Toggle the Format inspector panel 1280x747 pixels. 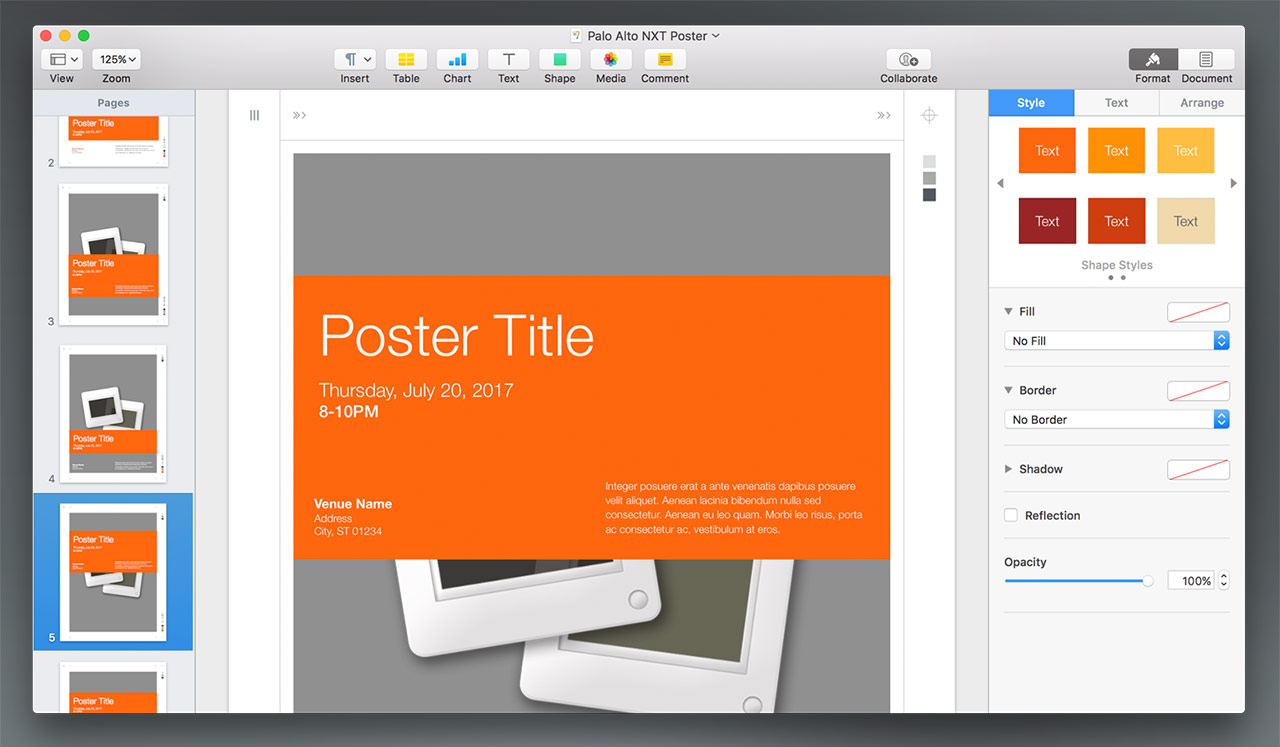click(1153, 60)
